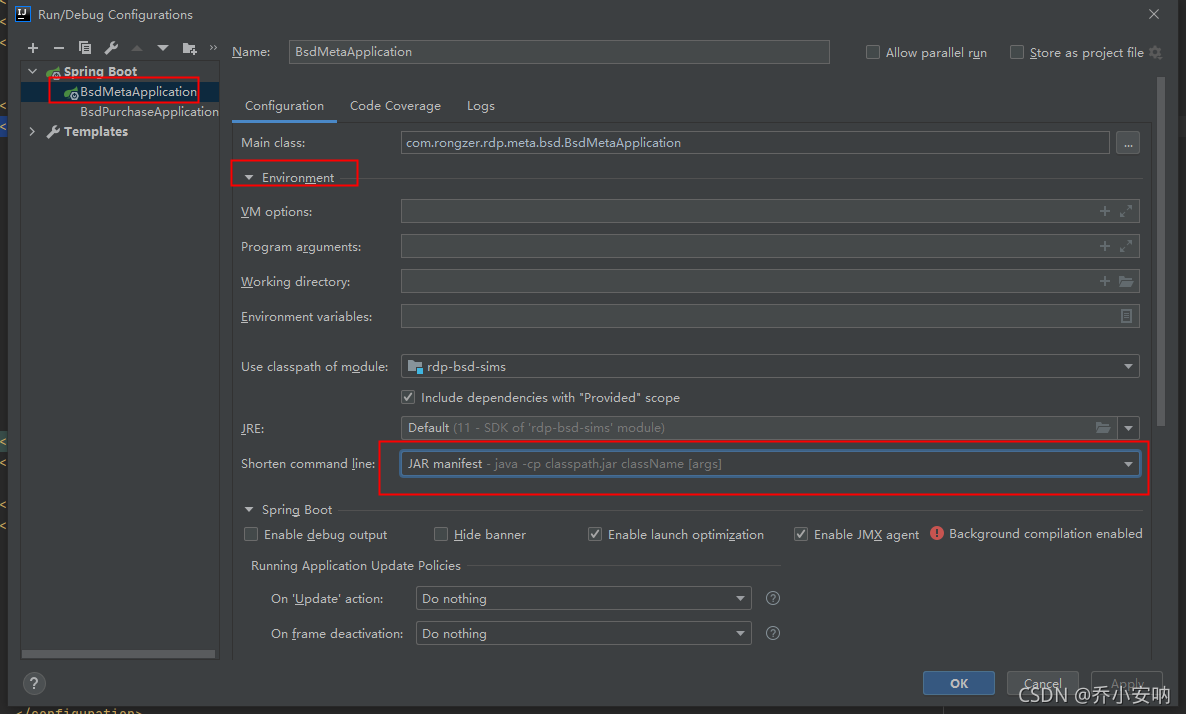Toggle Enable JMX agent checkbox
This screenshot has width=1186, height=714.
click(801, 534)
